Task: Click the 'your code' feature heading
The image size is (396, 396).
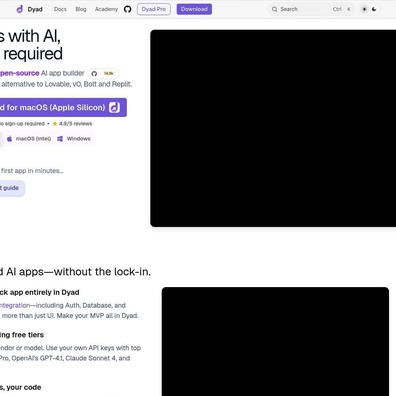Action: click(24, 387)
